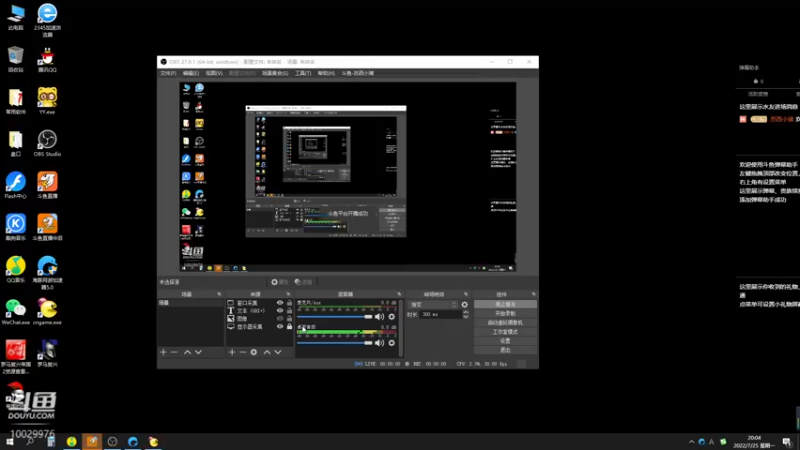This screenshot has height=450, width=800.
Task: Toggle the lock on the 文本 (GDI+) source
Action: (x=289, y=310)
